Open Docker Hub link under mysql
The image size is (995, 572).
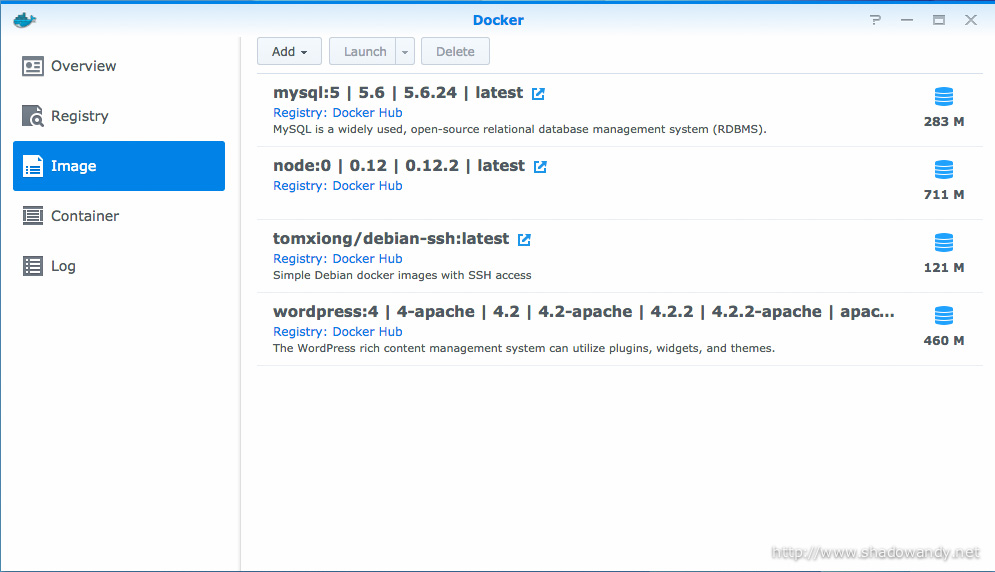pos(367,113)
